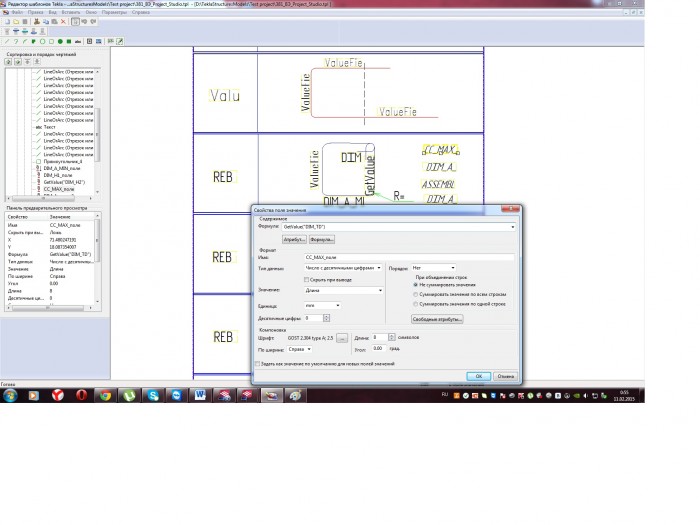The height and width of the screenshot is (525, 700).
Task: Select the filled green rectangle tool
Action: pyautogui.click(x=69, y=42)
